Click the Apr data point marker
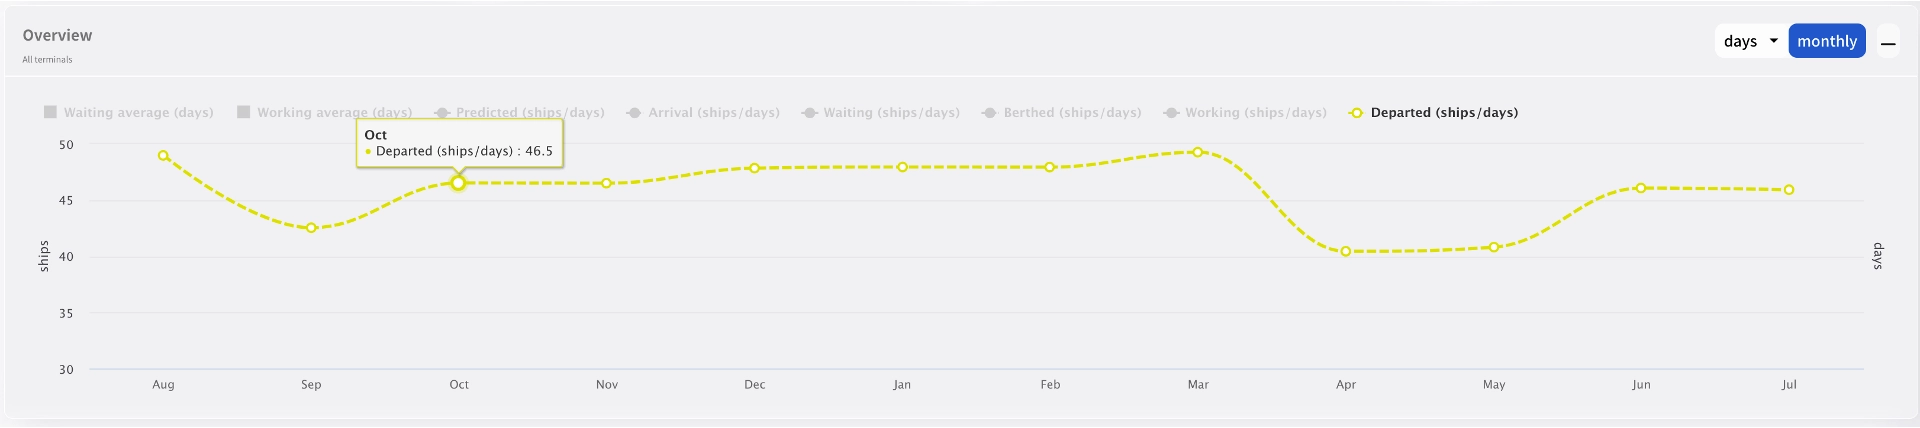 pyautogui.click(x=1346, y=251)
